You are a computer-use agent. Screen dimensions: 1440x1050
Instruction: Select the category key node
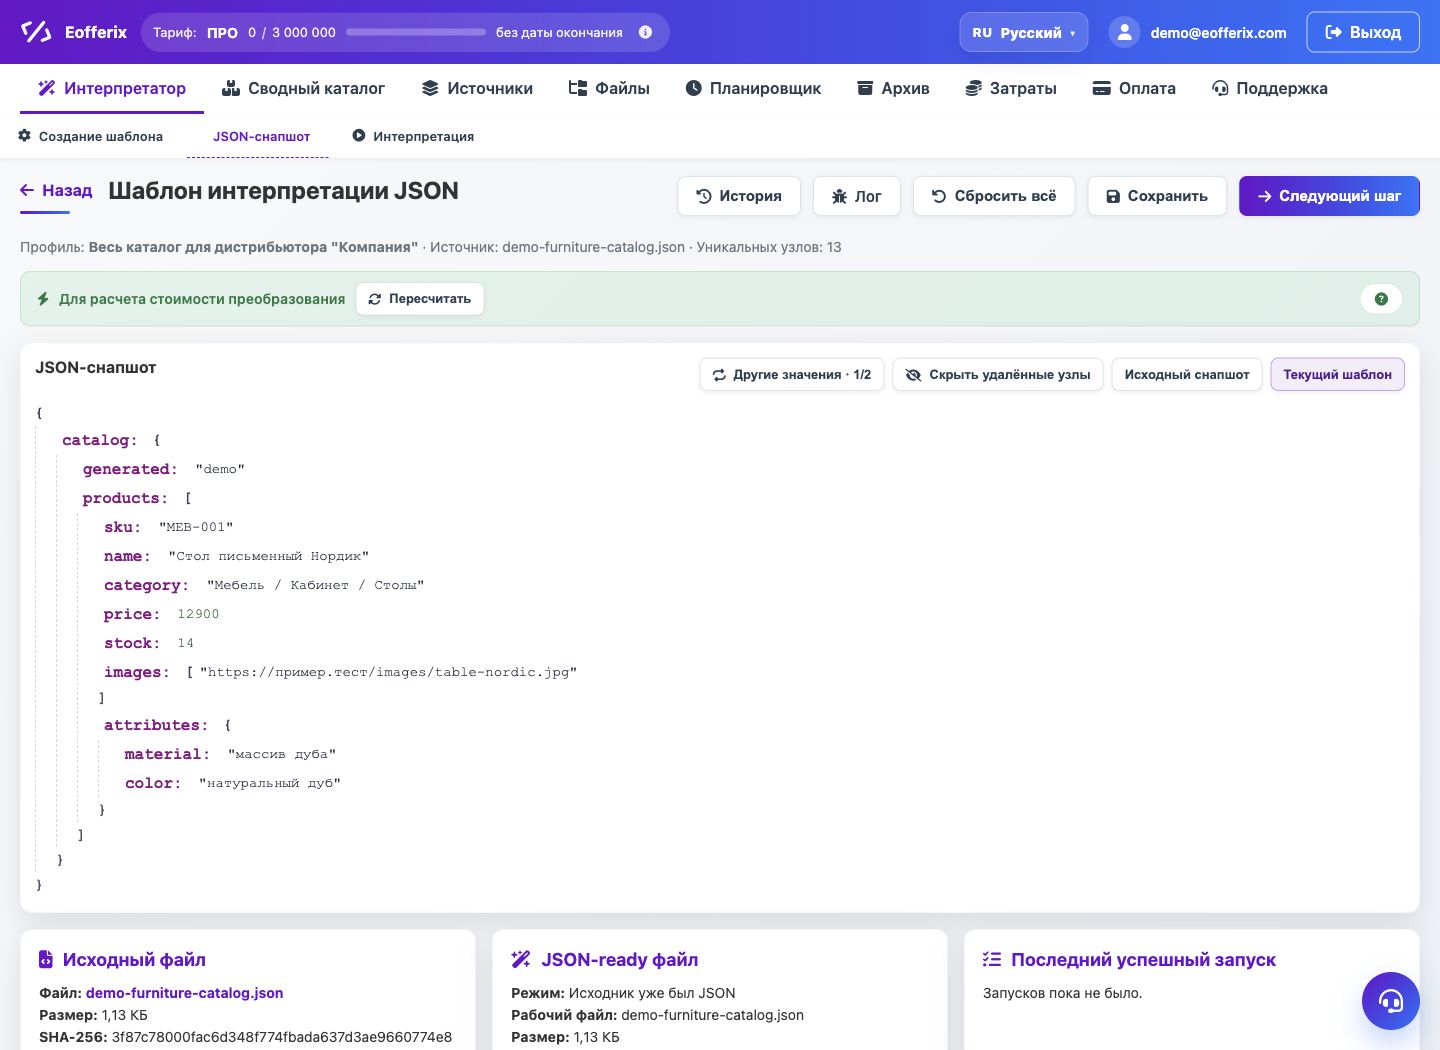click(146, 585)
